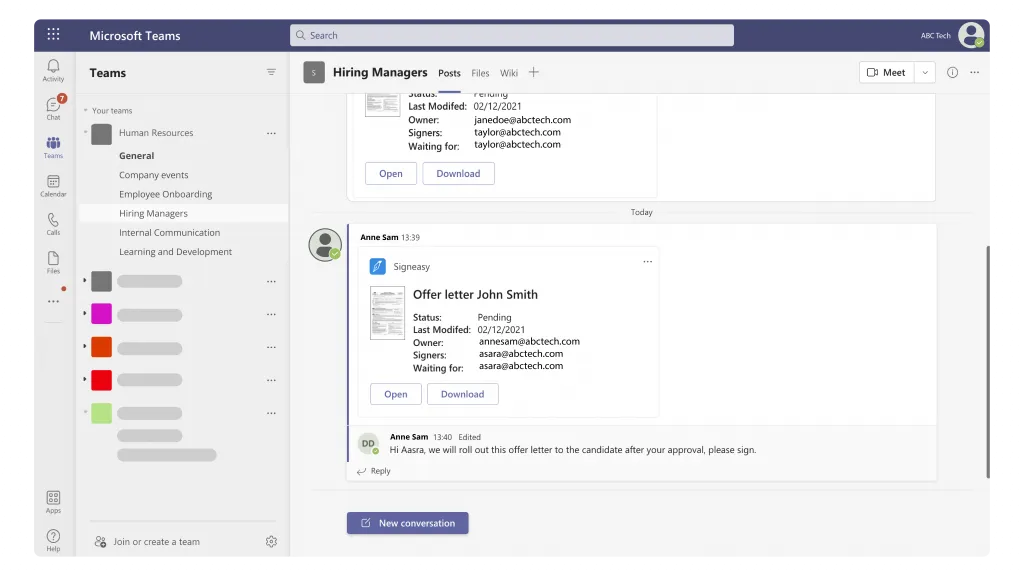
Task: Open the app launcher grid icon
Action: (x=54, y=35)
